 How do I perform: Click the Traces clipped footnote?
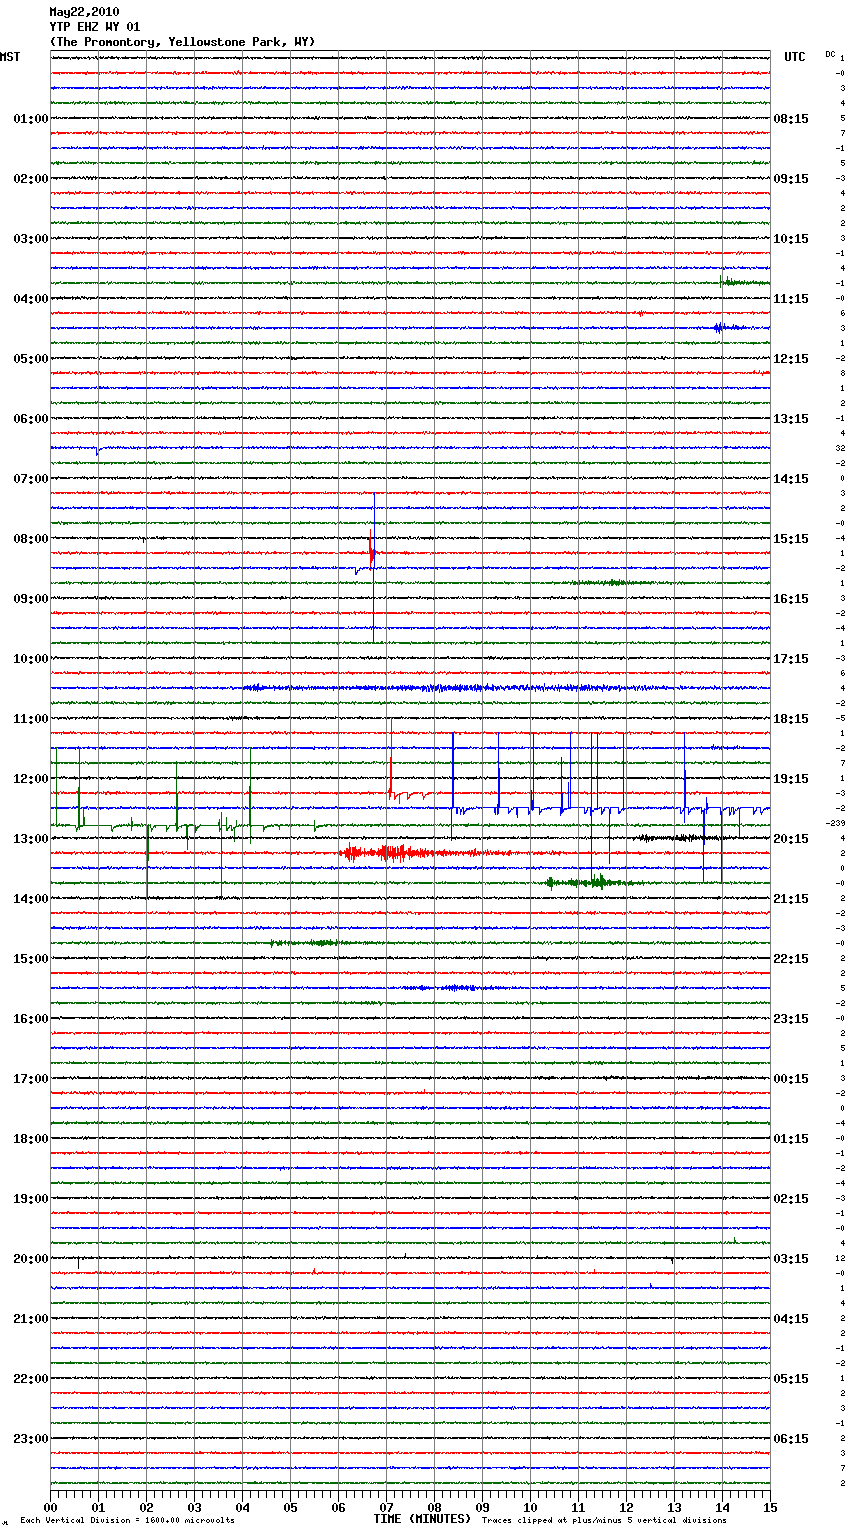coord(604,1521)
